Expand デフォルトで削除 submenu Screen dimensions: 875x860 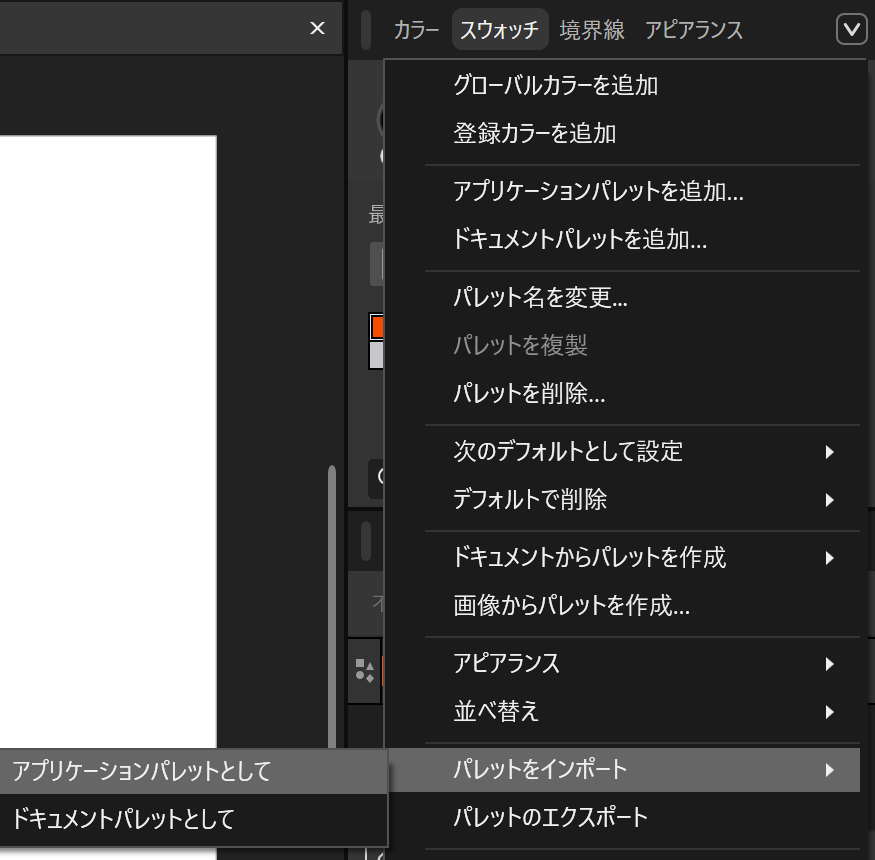tap(622, 499)
